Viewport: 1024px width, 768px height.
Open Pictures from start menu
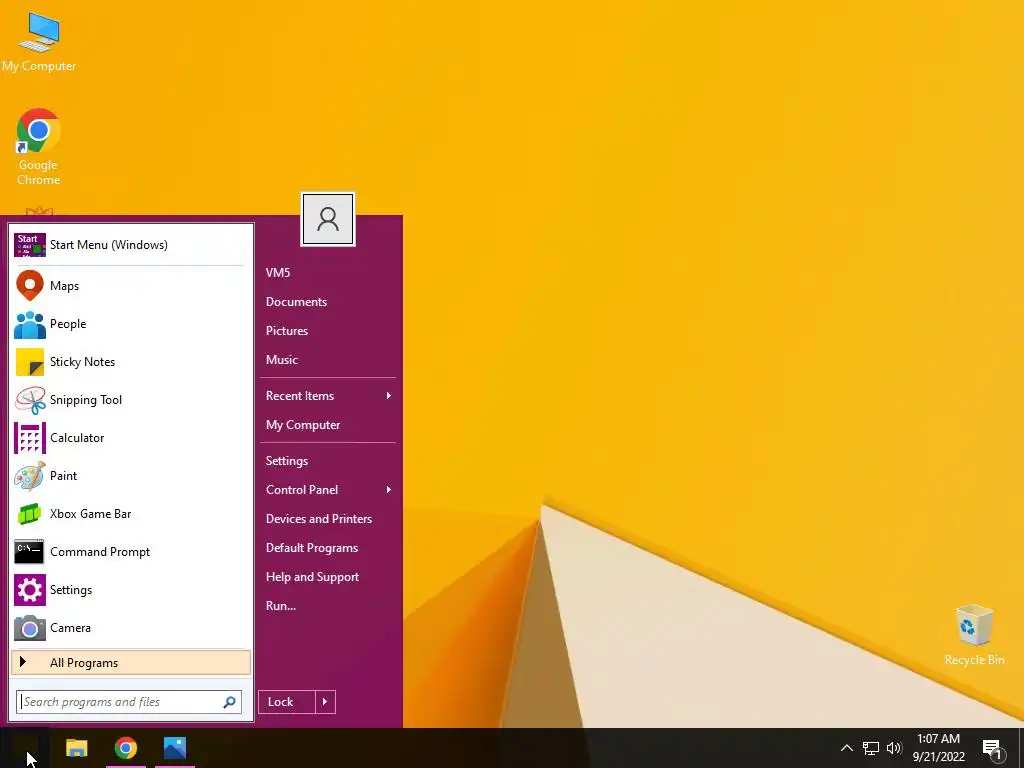287,330
